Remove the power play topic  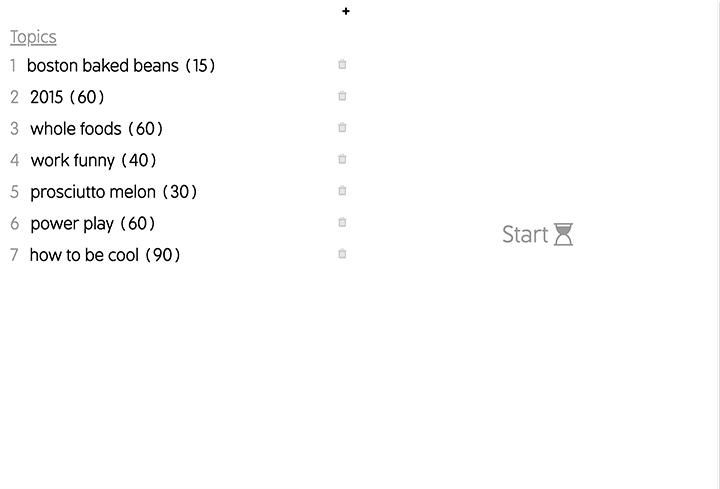(342, 222)
